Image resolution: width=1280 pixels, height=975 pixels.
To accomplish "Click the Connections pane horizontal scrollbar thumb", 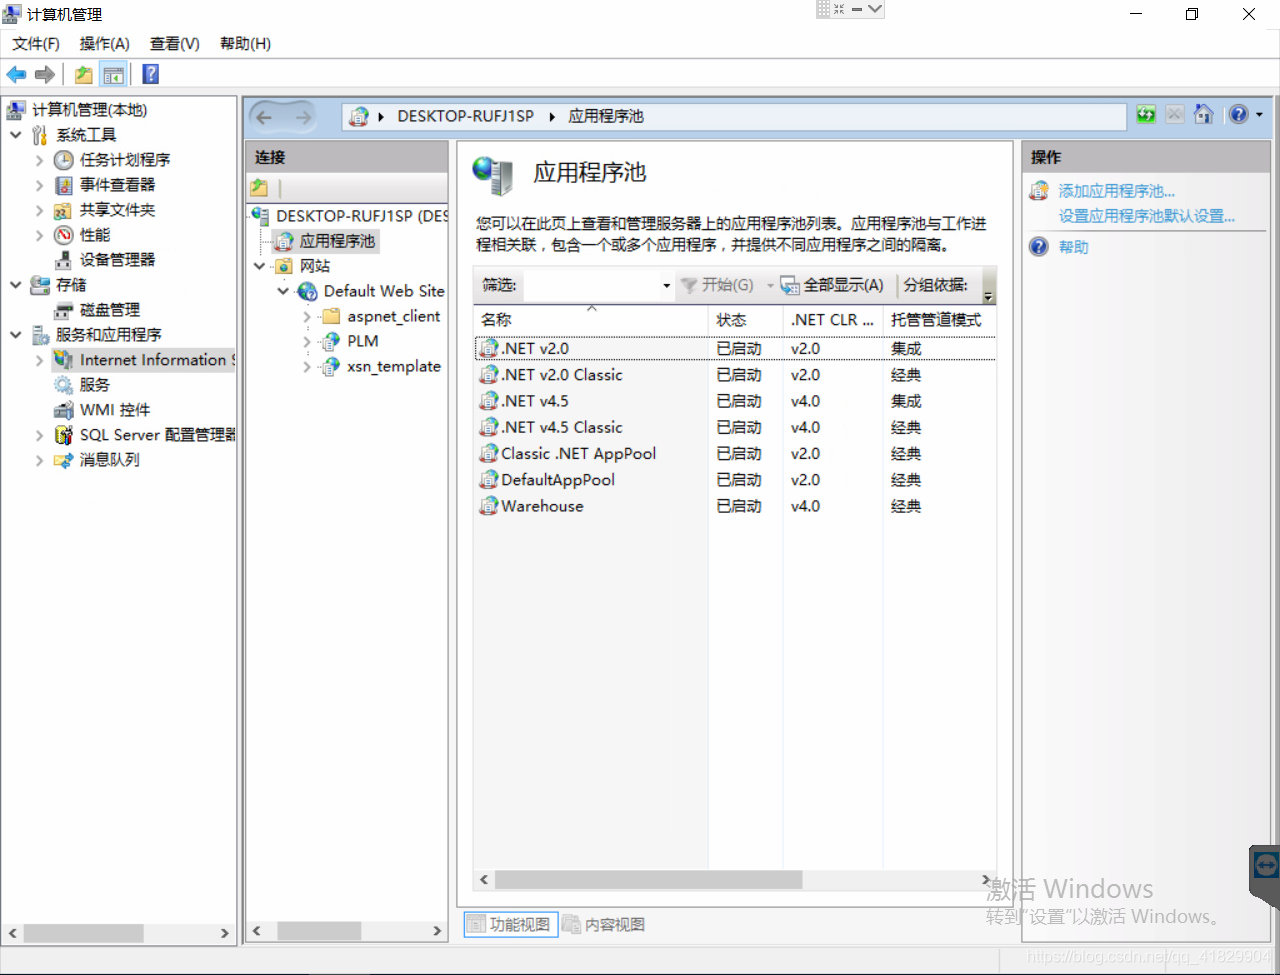I will tap(319, 931).
